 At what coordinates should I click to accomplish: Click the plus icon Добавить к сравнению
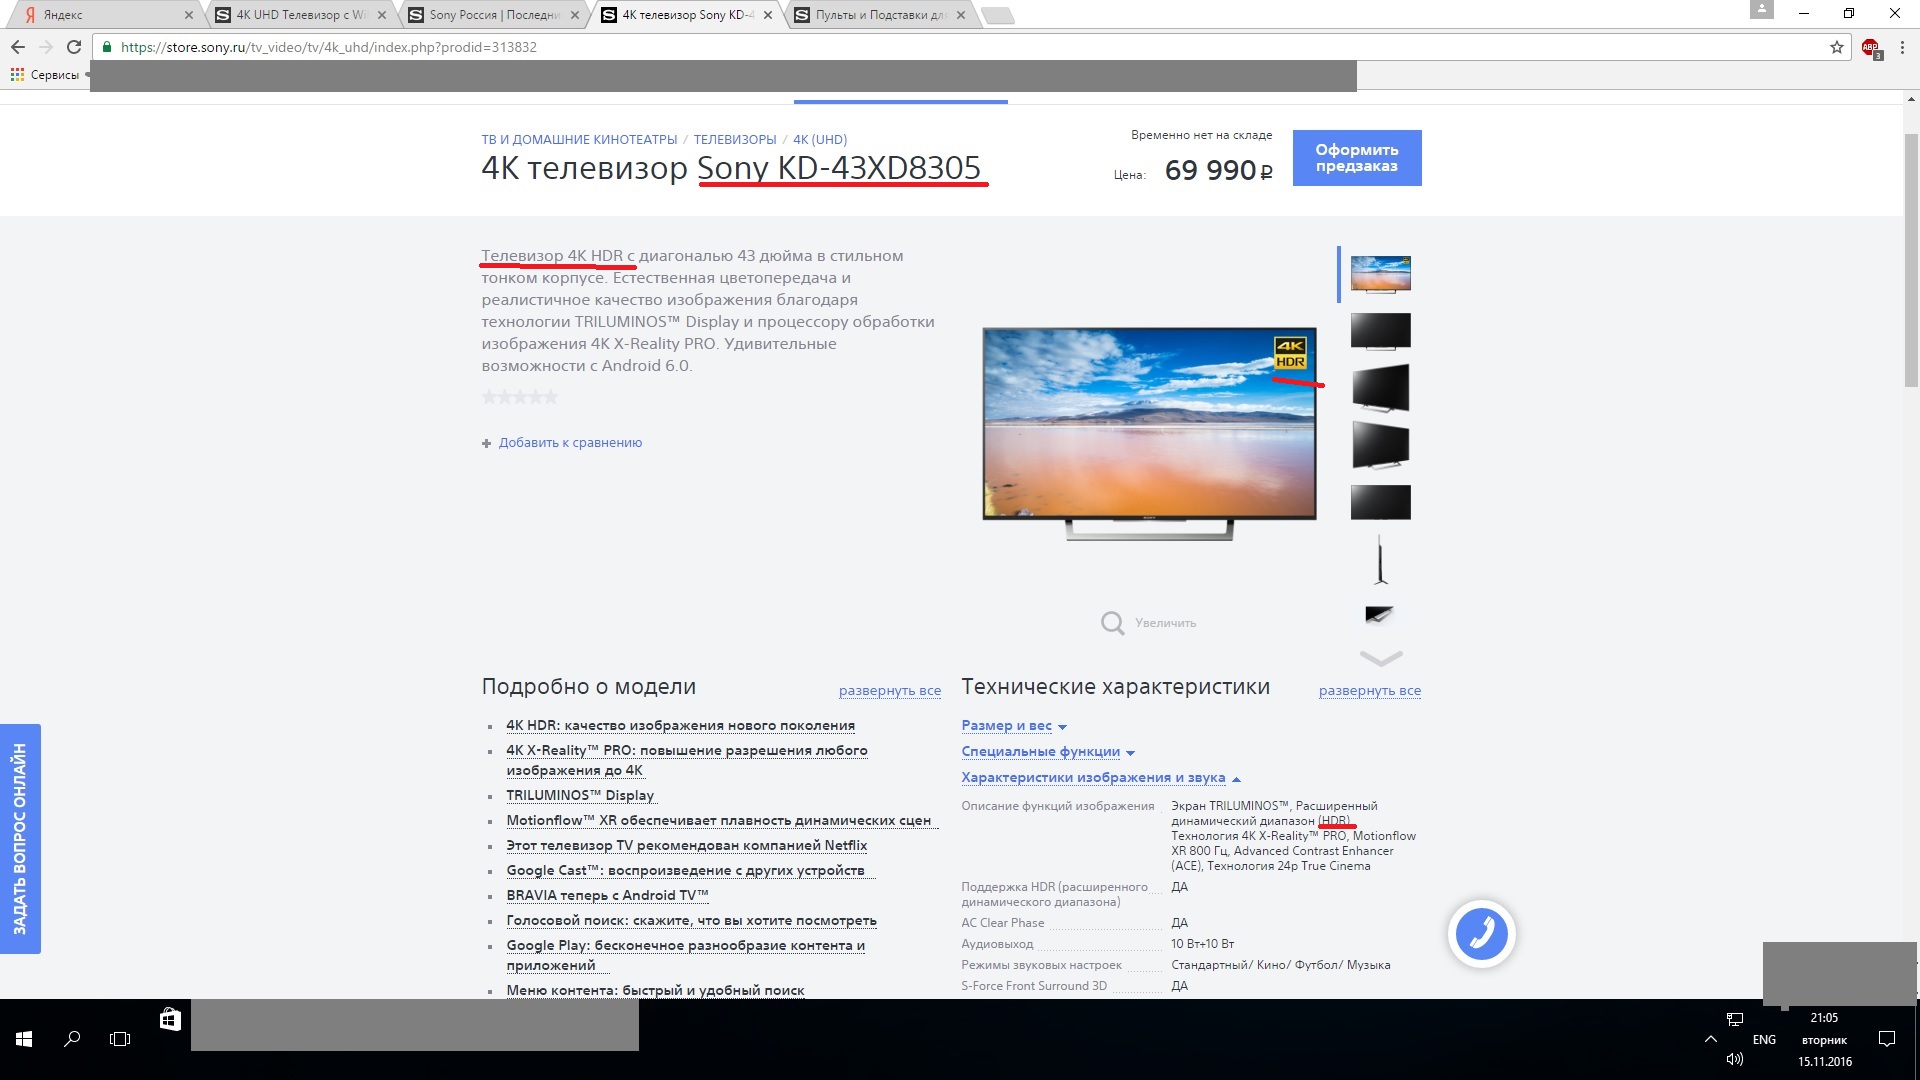tap(486, 443)
